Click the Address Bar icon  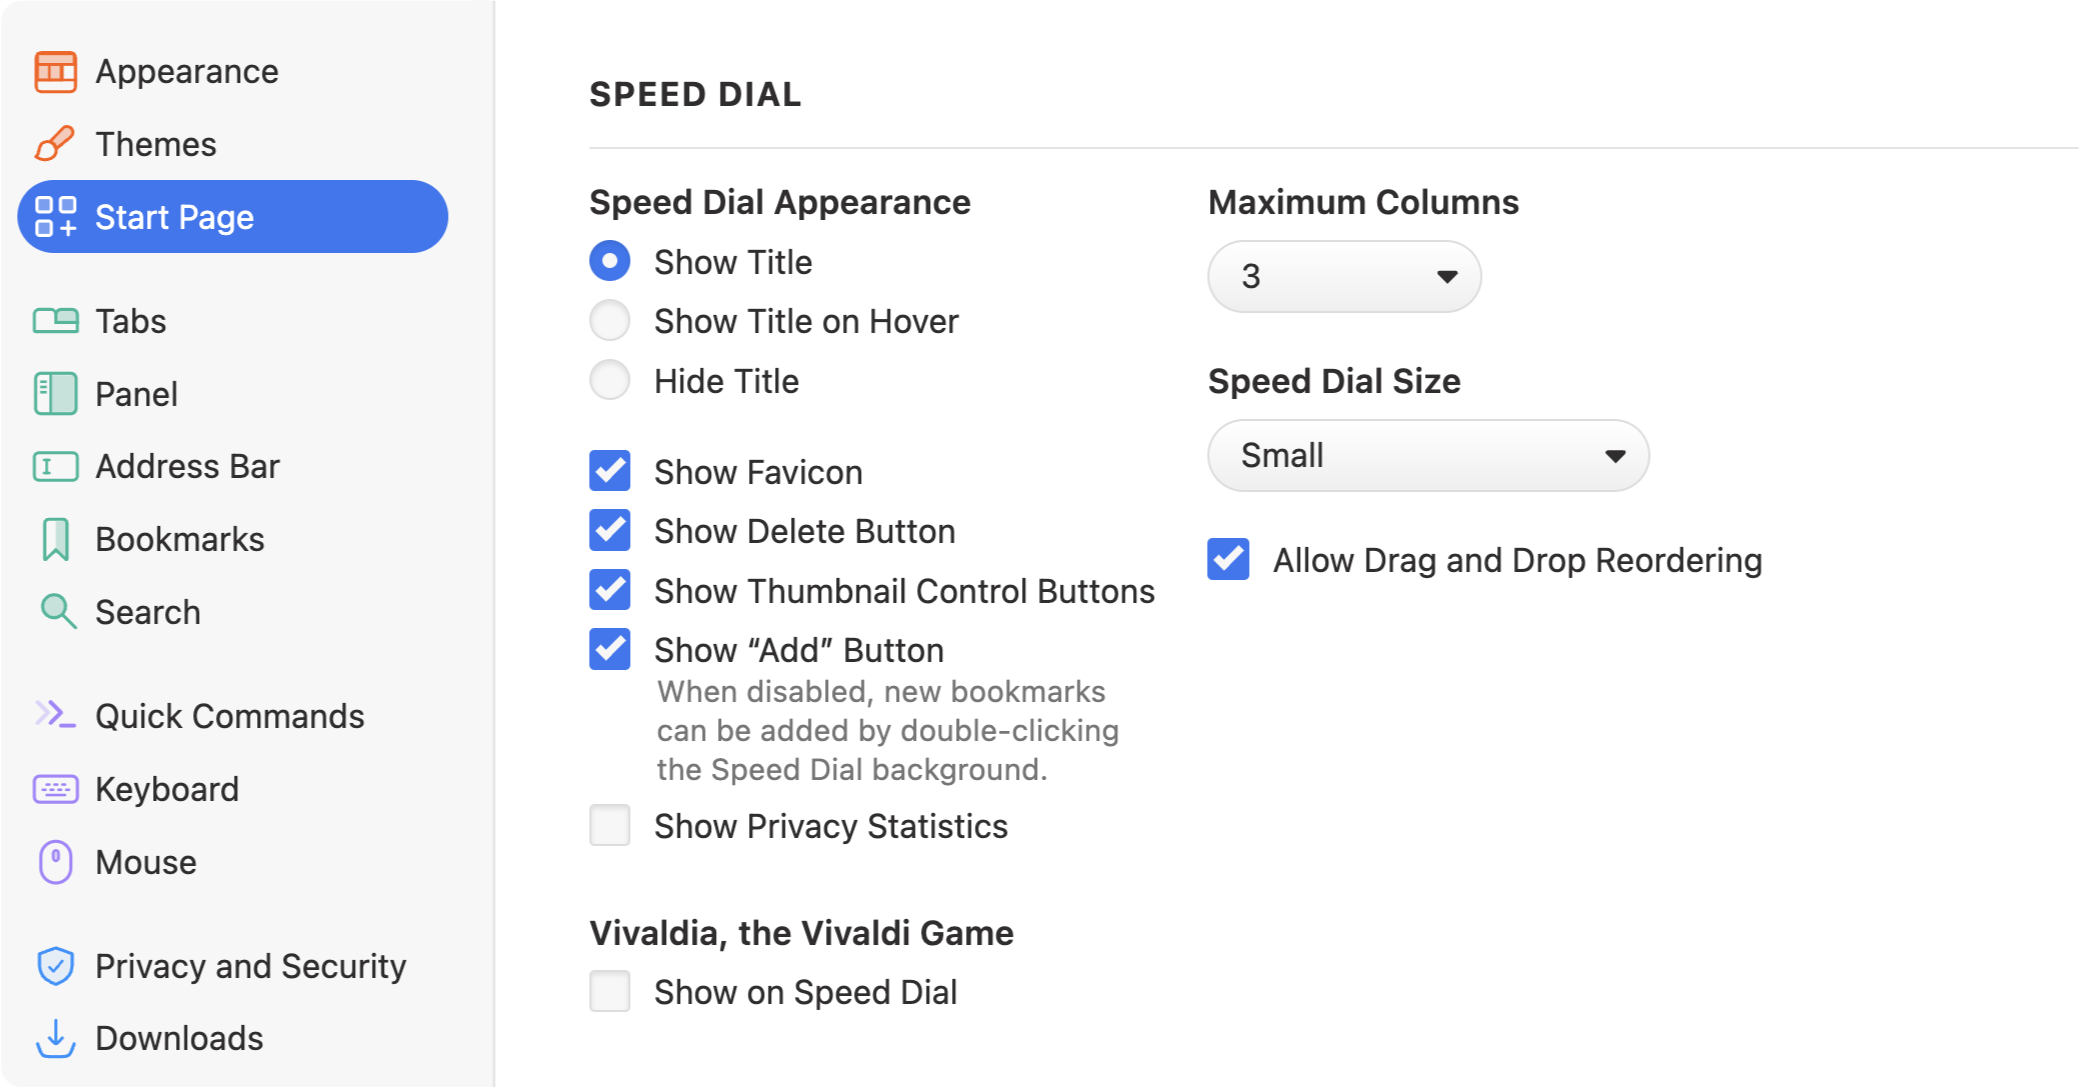pos(55,466)
